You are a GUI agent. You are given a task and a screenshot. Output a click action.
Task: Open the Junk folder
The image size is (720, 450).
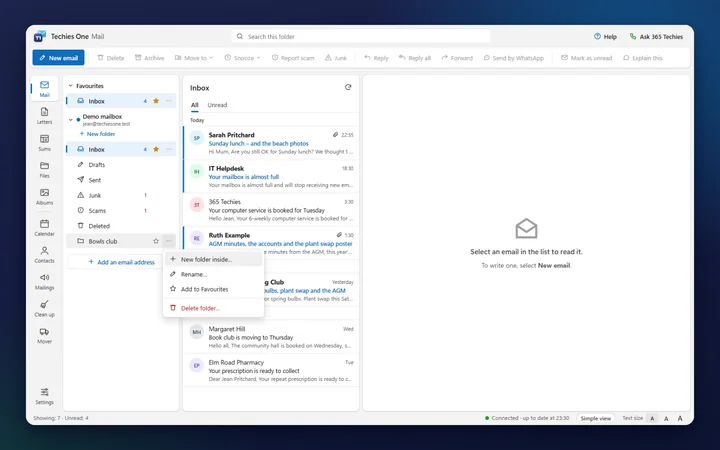pos(121,195)
